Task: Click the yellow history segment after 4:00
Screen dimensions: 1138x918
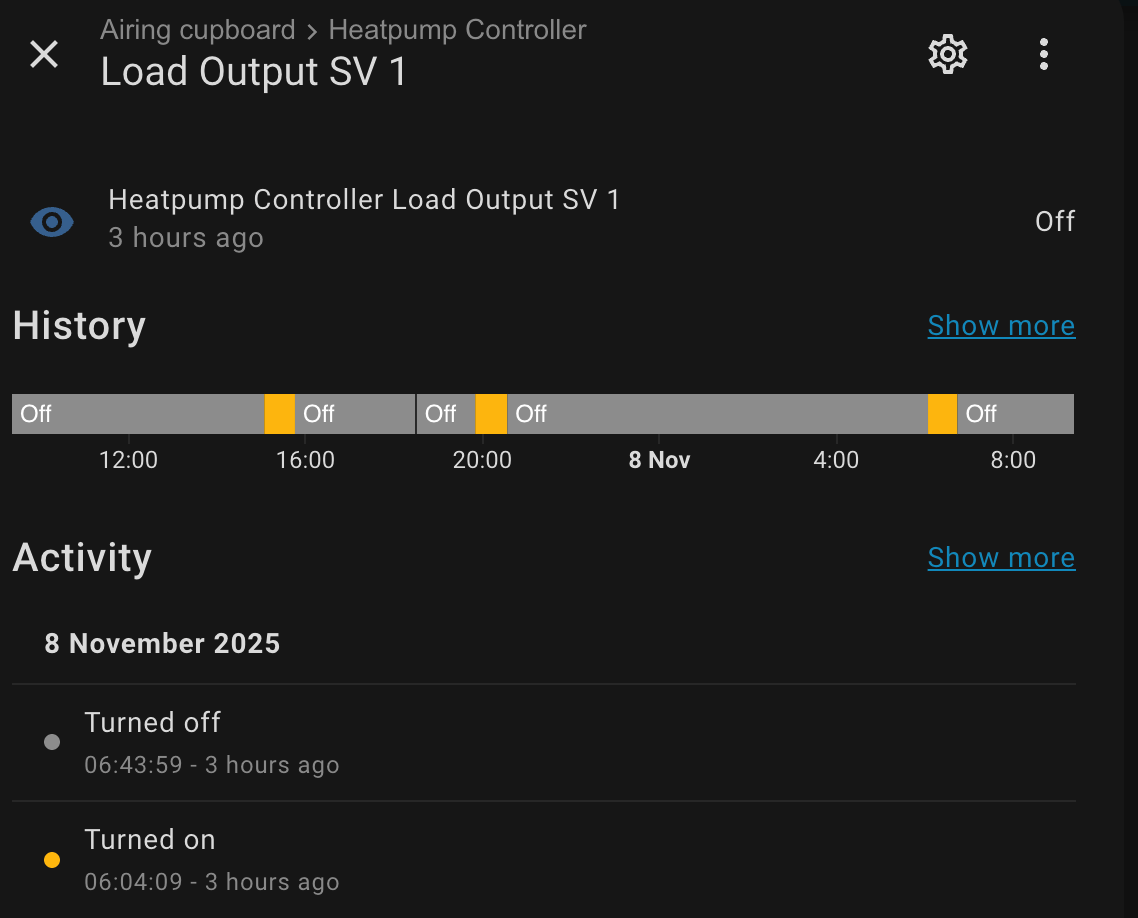Action: [x=942, y=414]
